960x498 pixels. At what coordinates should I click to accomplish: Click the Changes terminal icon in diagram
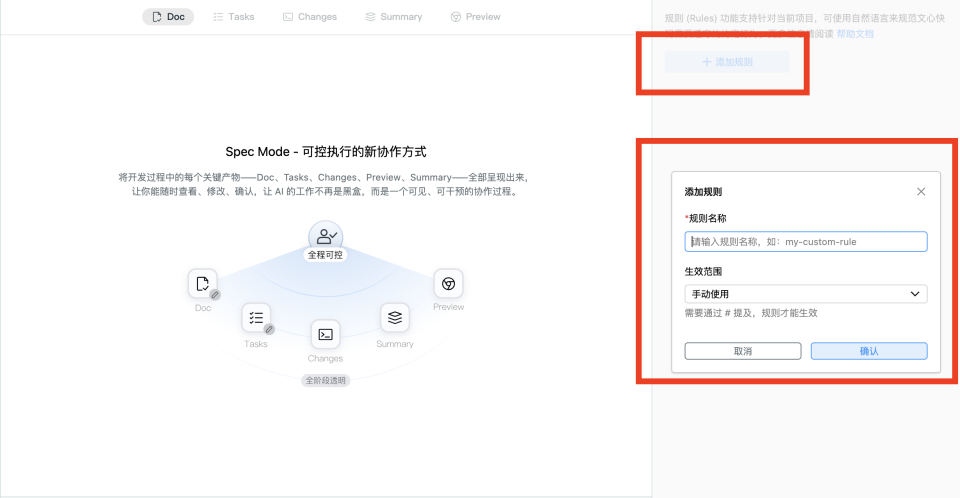click(325, 334)
